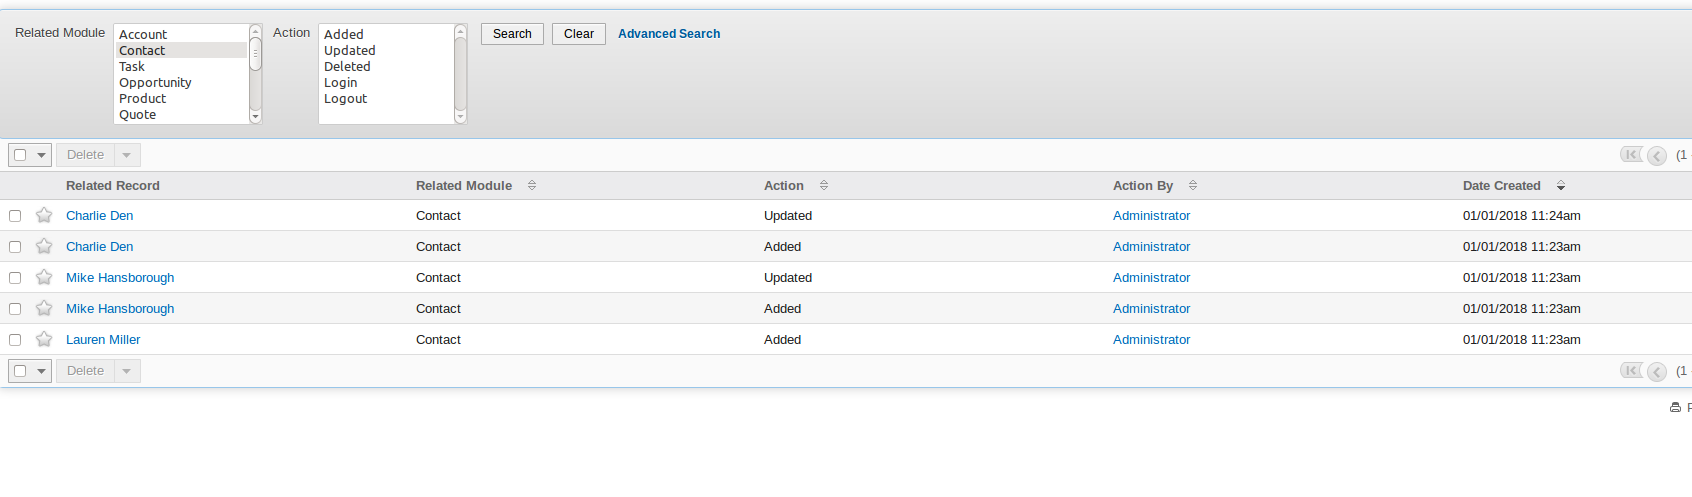Expand top Delete button dropdown arrow

coord(127,155)
